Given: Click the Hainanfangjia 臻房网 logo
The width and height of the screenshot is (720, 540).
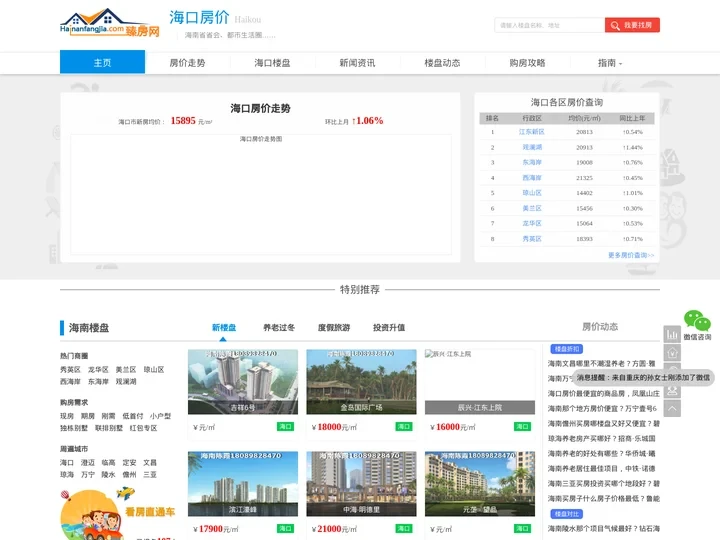Looking at the screenshot, I should tap(110, 23).
